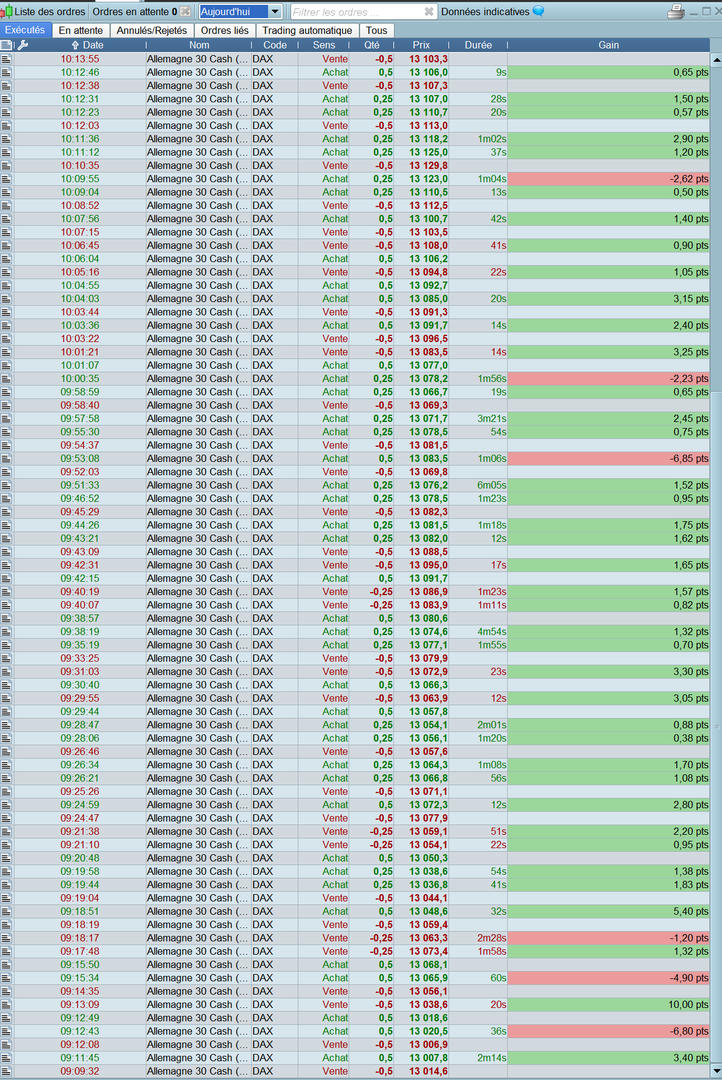Viewport: 722px width, 1080px height.
Task: Sort by the Date column header
Action: (87, 45)
